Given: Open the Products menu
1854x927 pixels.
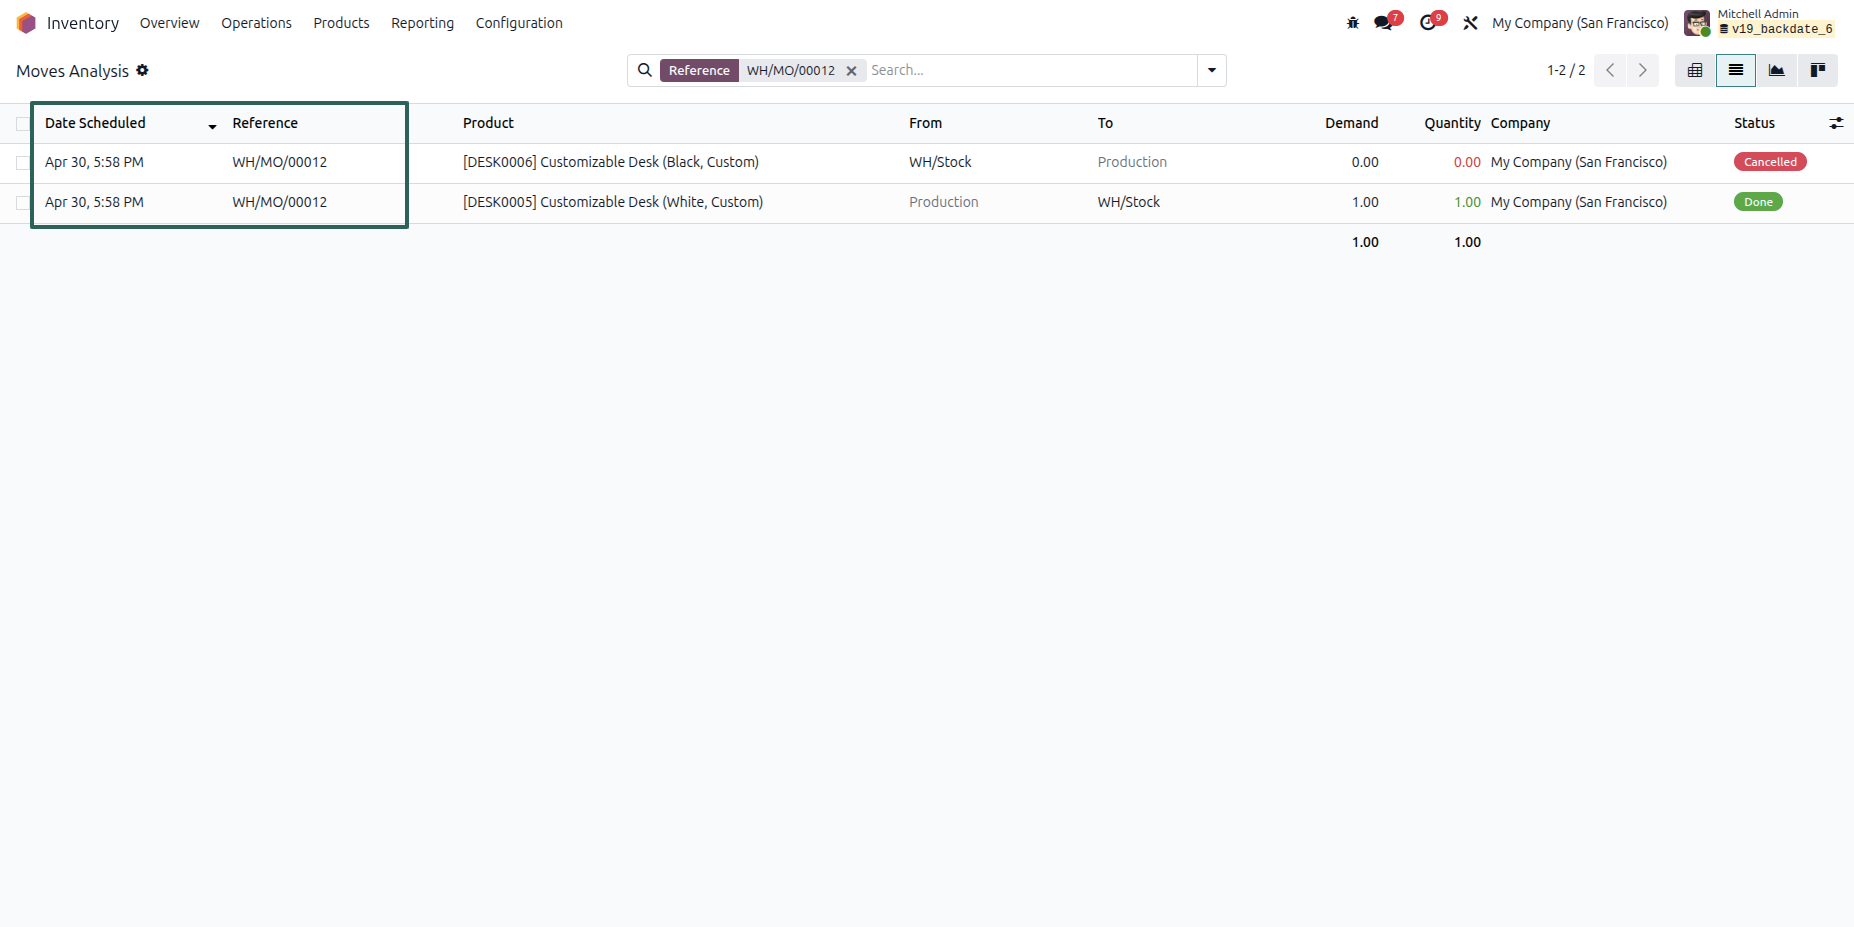Looking at the screenshot, I should coord(341,23).
